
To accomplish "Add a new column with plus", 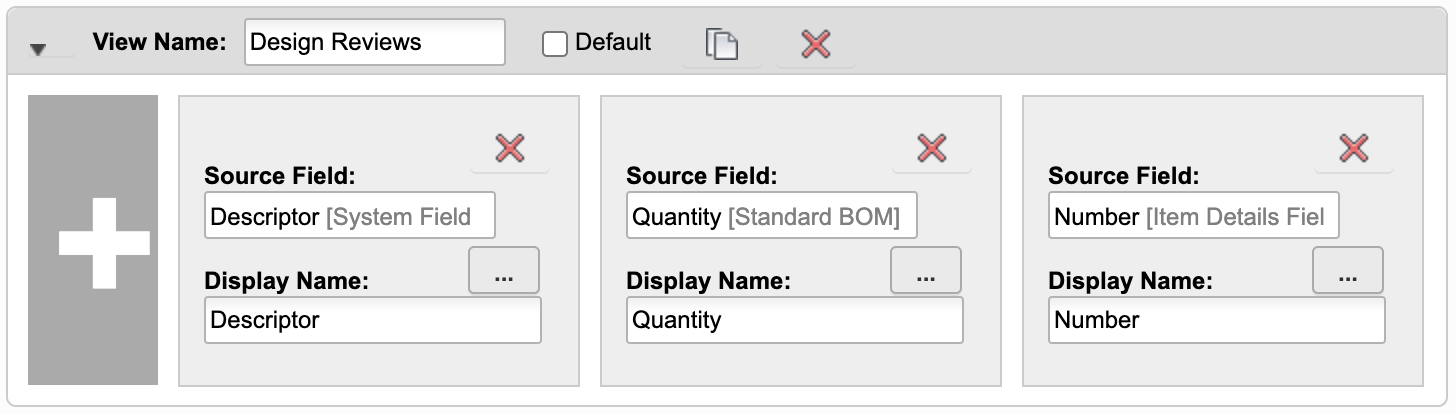I will (x=93, y=240).
